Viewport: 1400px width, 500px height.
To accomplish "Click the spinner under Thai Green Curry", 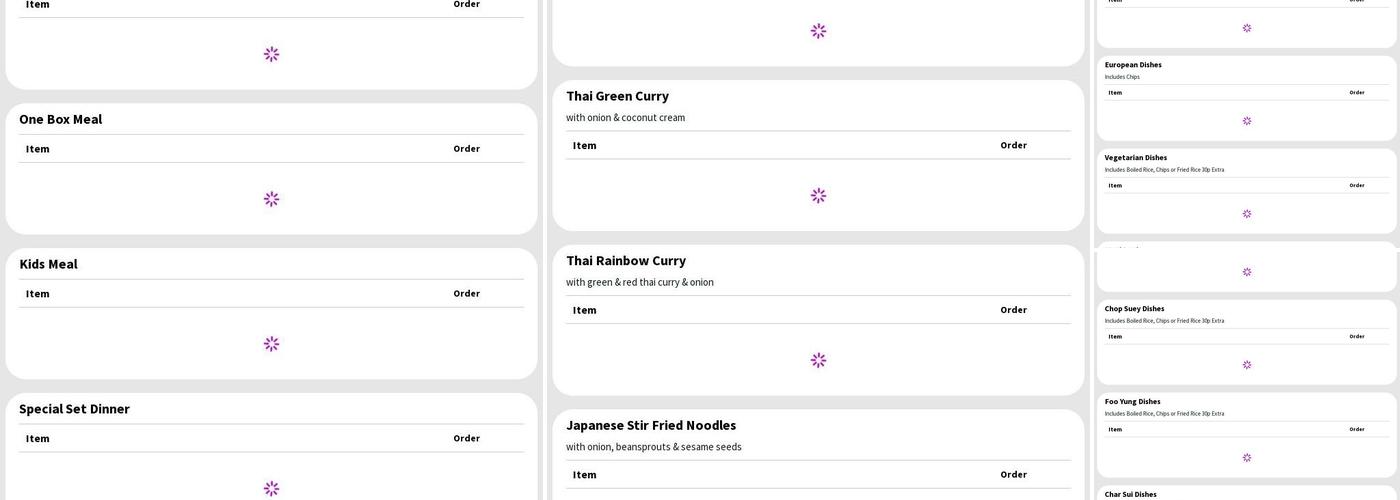I will pyautogui.click(x=818, y=196).
